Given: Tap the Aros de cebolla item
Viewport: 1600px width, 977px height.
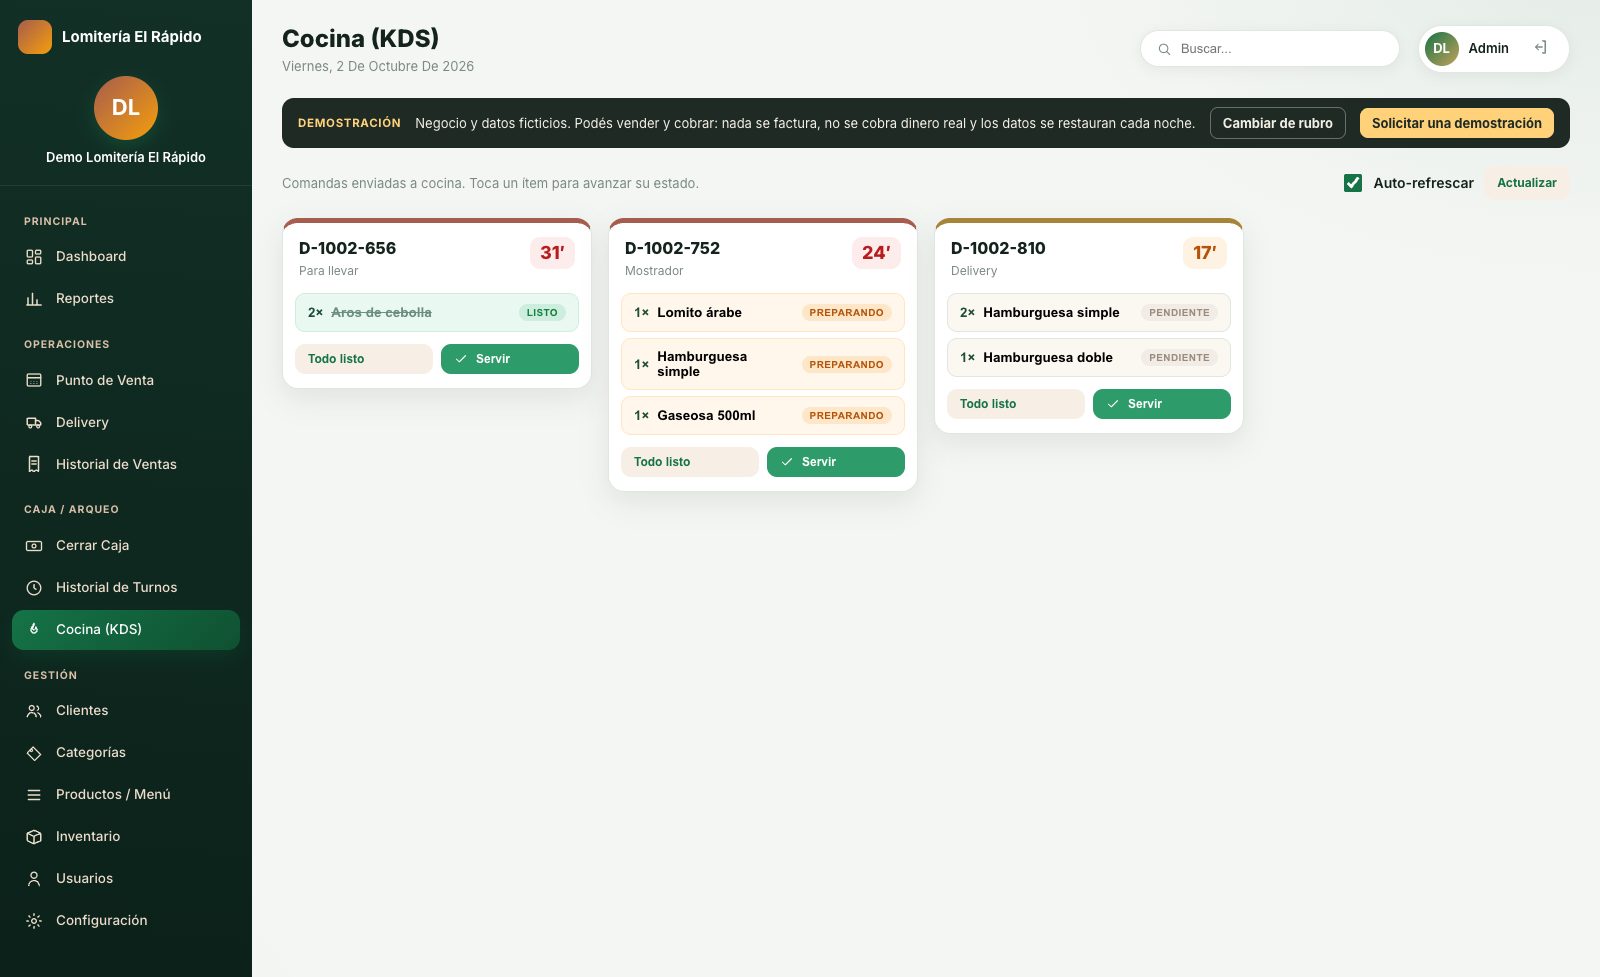Looking at the screenshot, I should click(437, 313).
